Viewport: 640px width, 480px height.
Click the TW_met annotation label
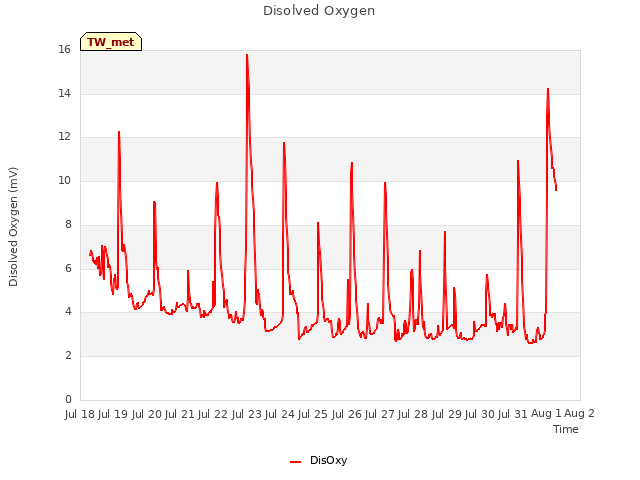tap(111, 42)
